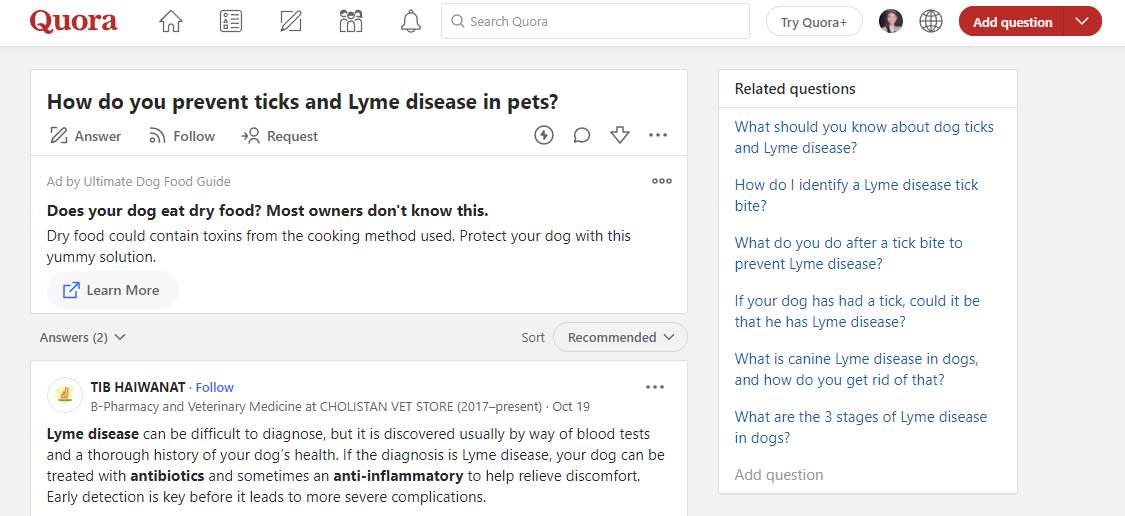Open the Following feed icon
Screen dimensions: 1125x516
pos(230,22)
